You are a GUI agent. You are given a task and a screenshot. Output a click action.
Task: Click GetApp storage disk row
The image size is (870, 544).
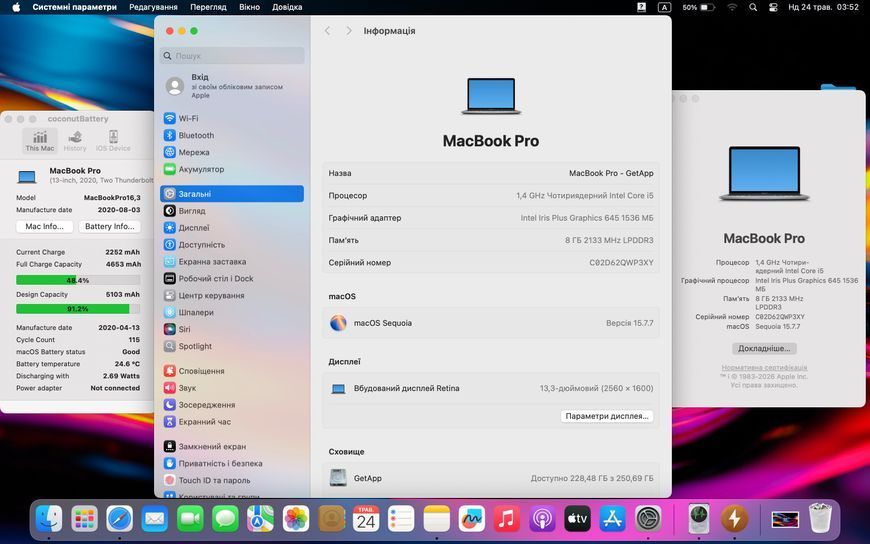(491, 478)
